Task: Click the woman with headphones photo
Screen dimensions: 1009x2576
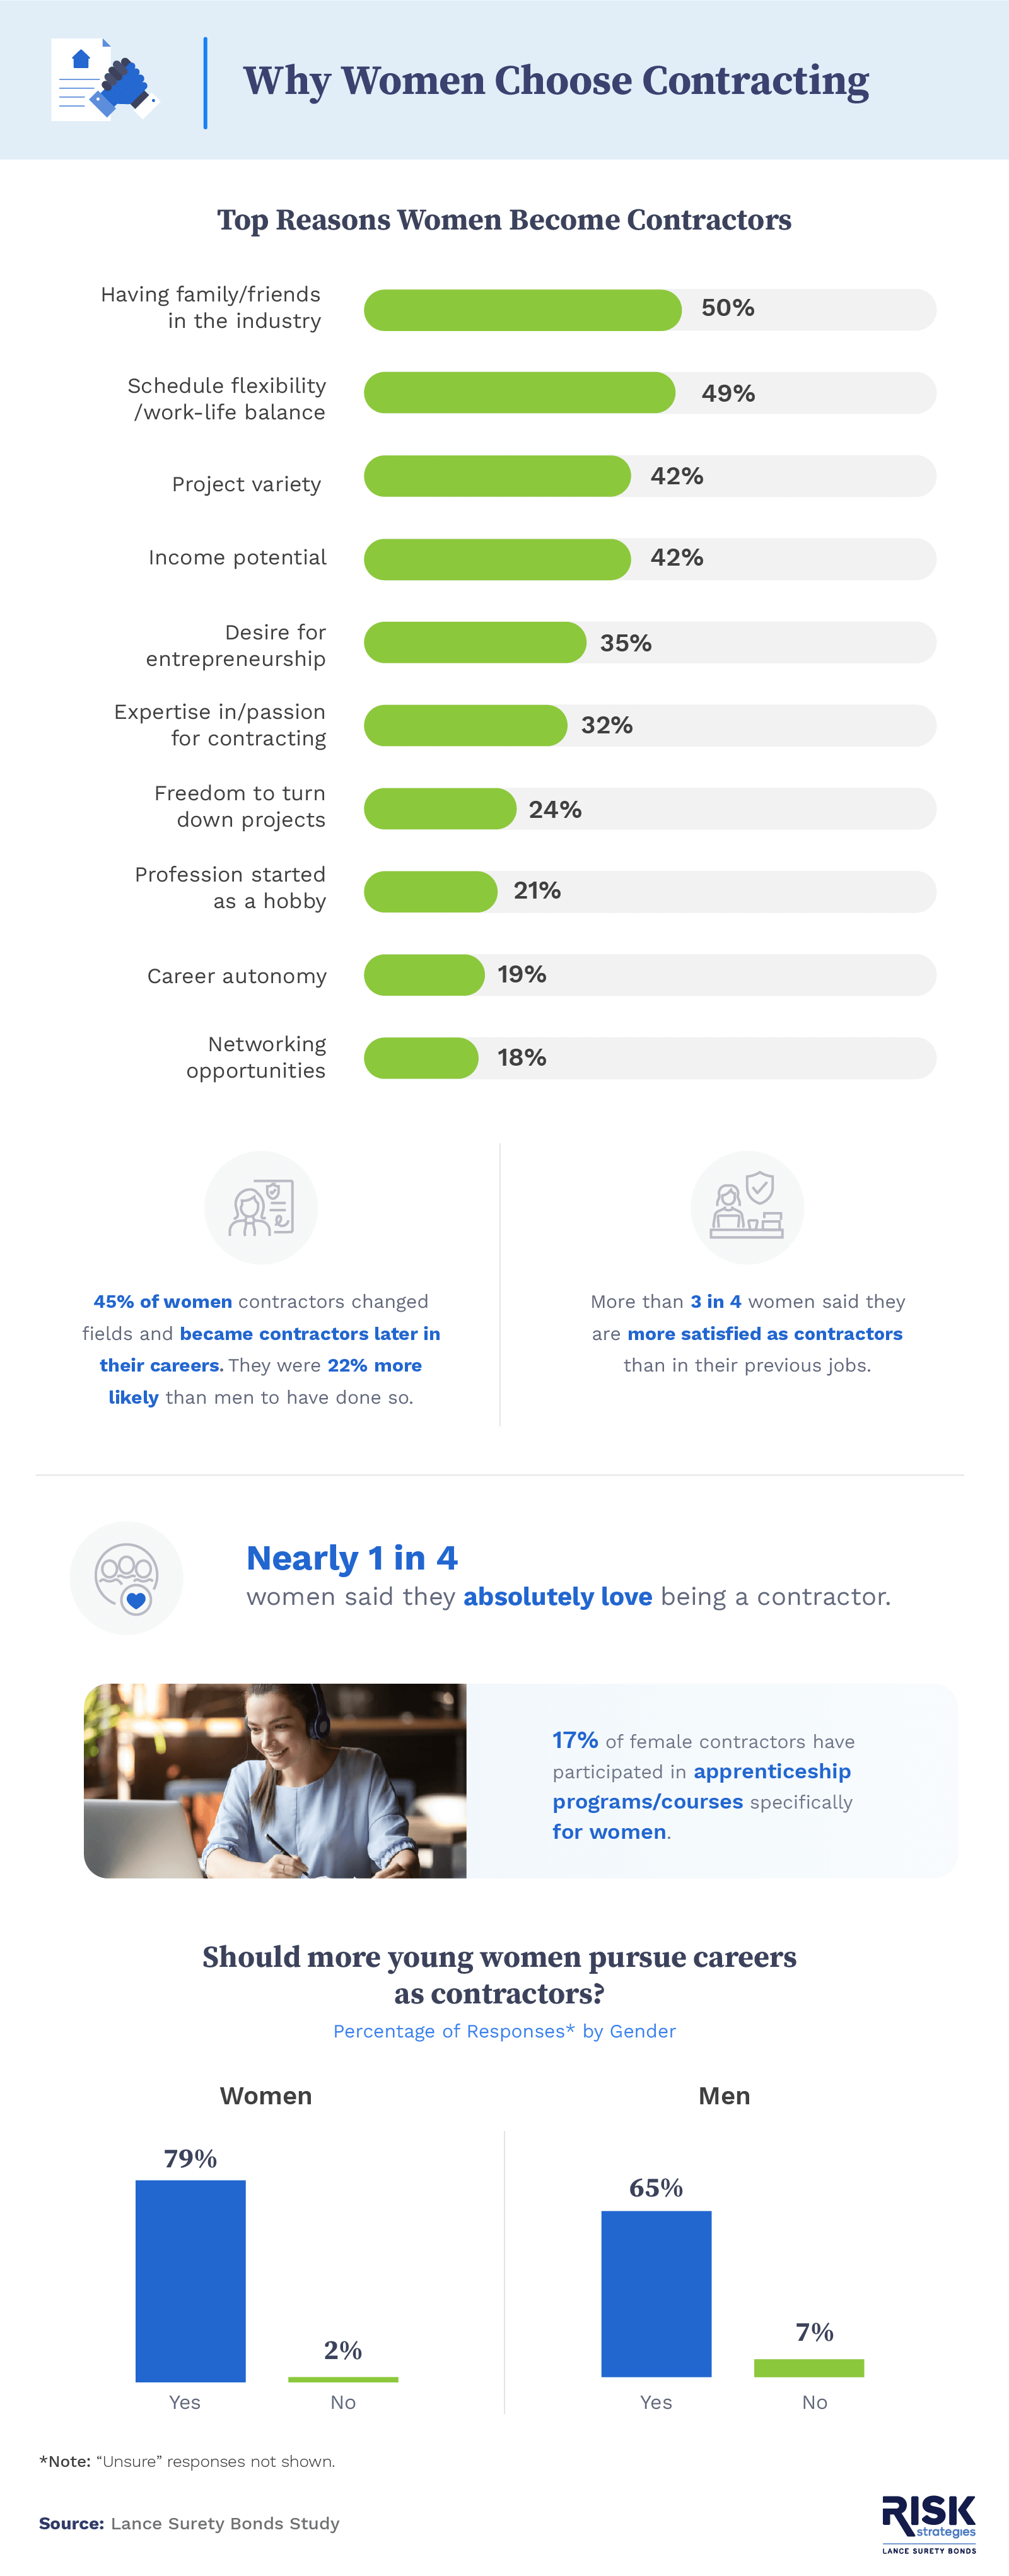Action: (x=275, y=1780)
